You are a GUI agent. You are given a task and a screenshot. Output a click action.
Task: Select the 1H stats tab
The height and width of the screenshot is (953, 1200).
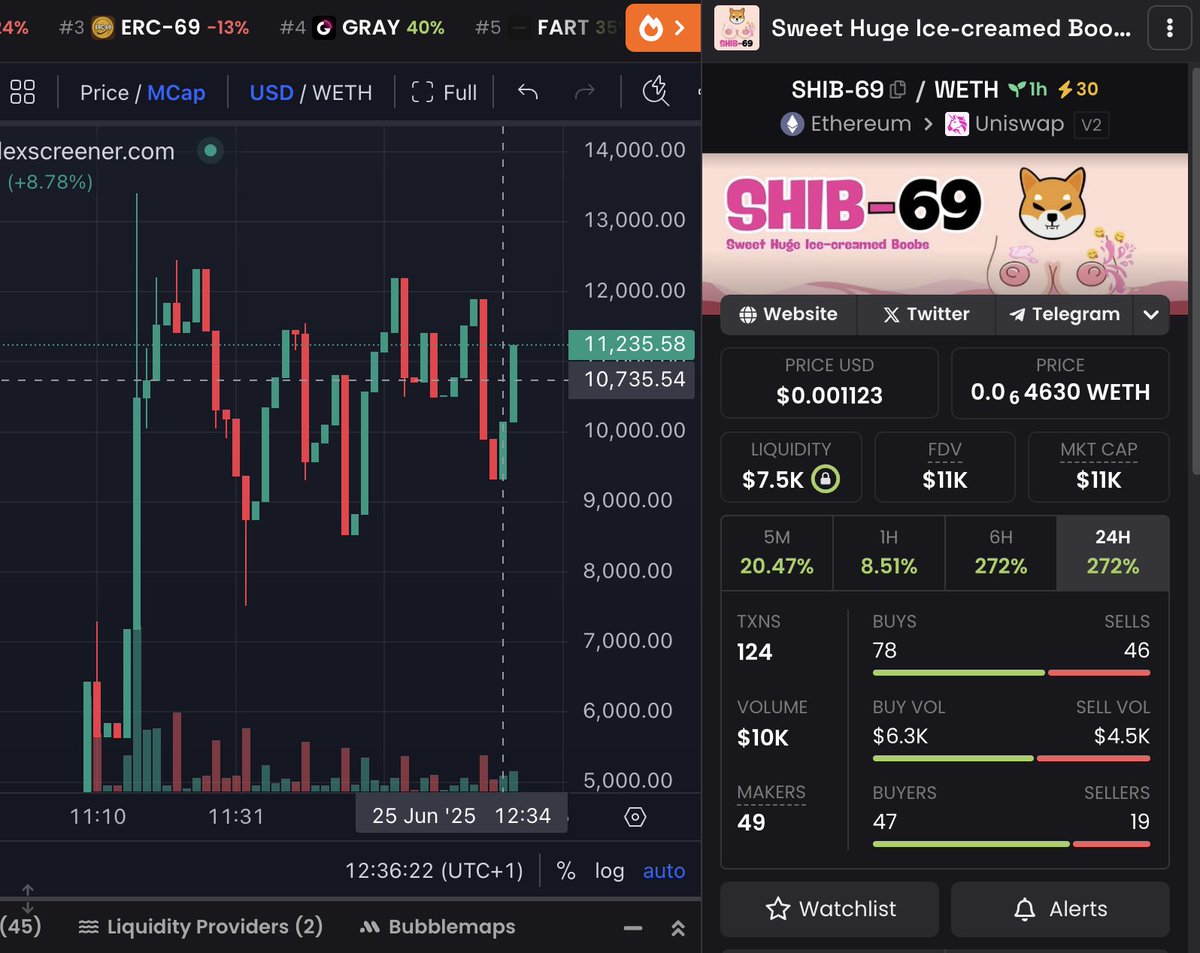click(889, 553)
